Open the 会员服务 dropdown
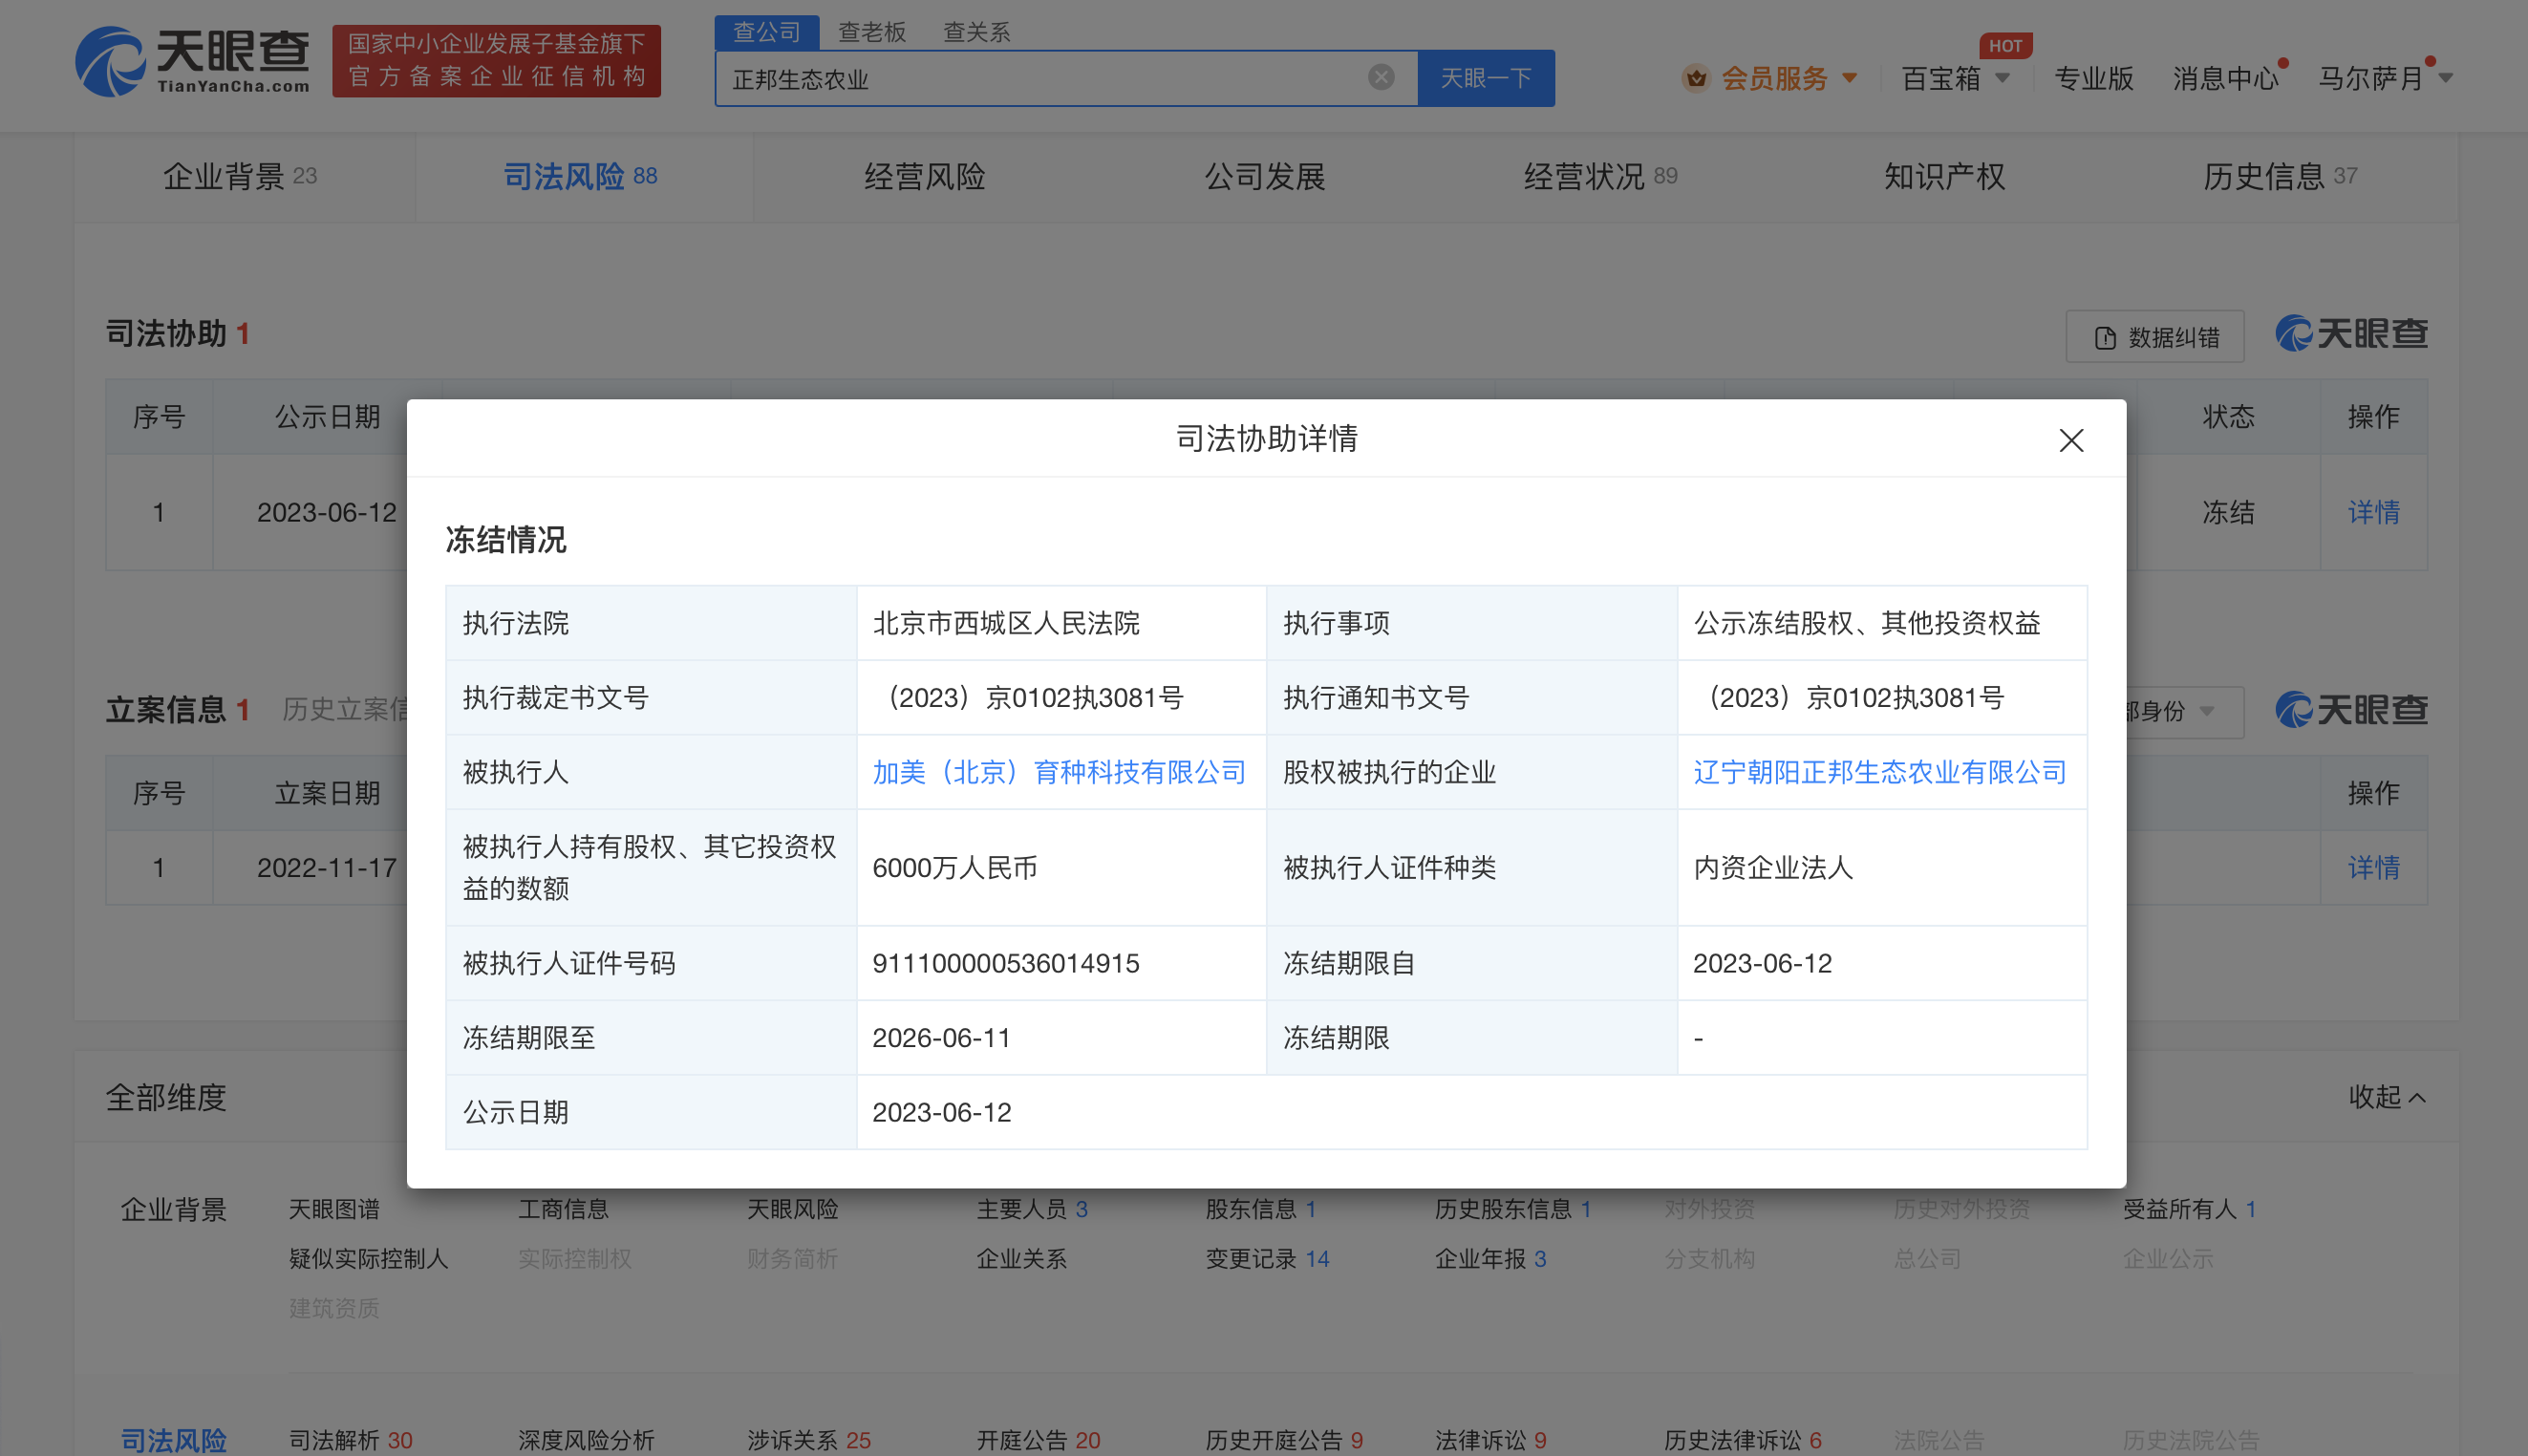Viewport: 2528px width, 1456px height. 1775,78
